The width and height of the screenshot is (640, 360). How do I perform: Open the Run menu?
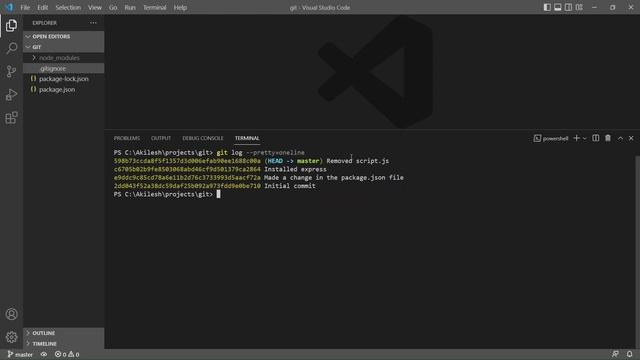[x=130, y=7]
